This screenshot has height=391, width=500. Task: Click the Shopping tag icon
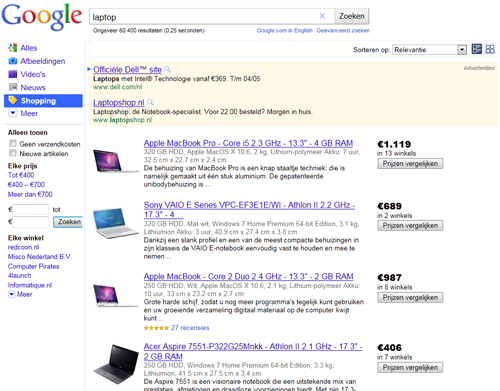(x=13, y=100)
